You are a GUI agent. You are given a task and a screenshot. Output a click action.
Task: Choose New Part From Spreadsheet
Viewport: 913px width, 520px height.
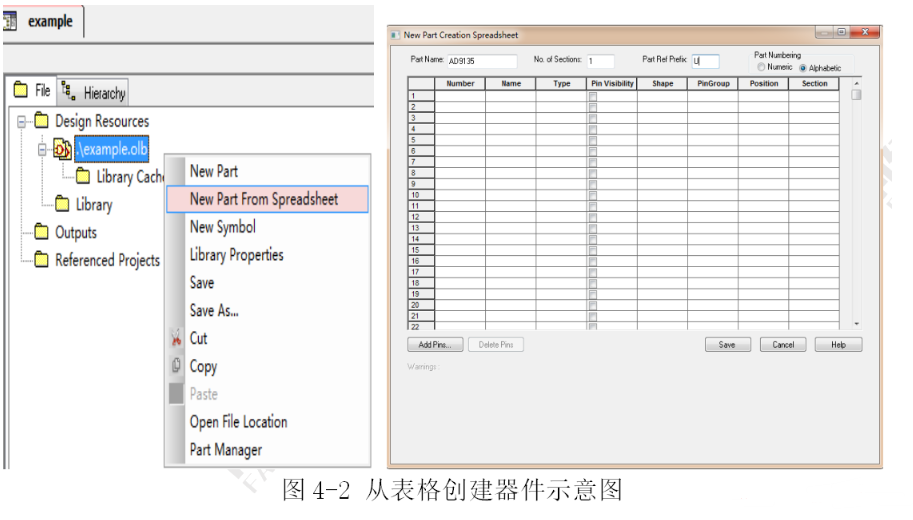268,199
